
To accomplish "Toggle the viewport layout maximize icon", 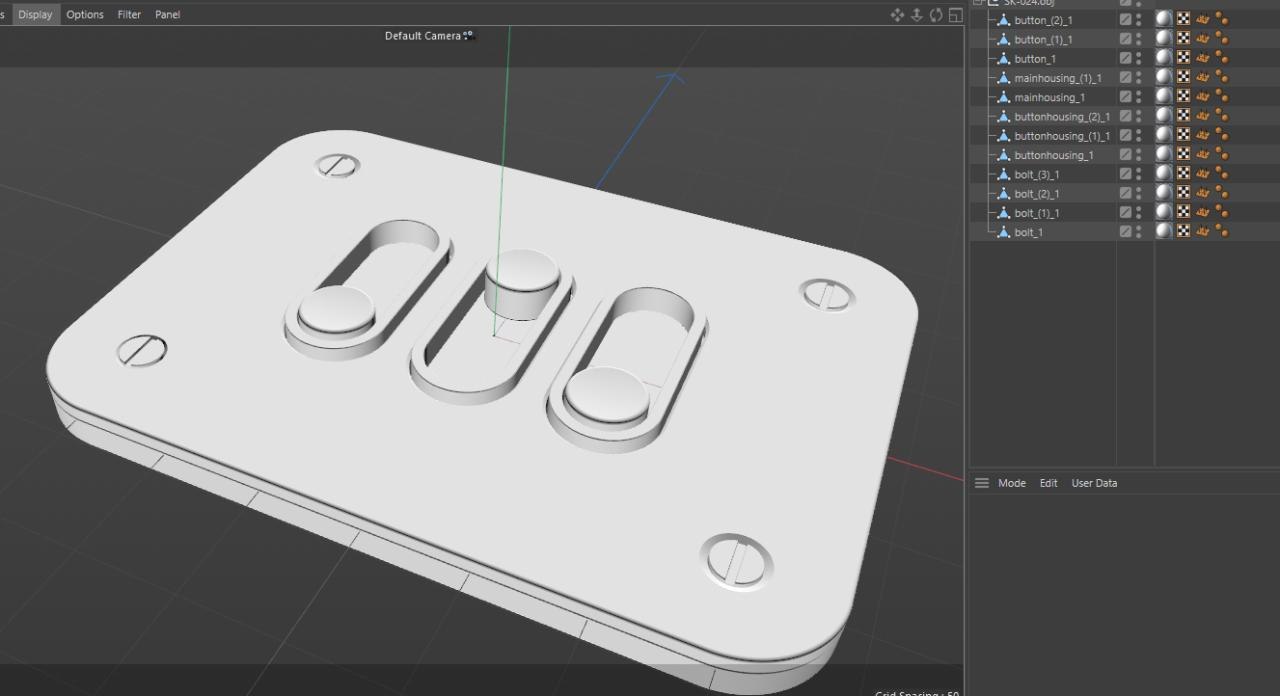I will click(x=955, y=15).
